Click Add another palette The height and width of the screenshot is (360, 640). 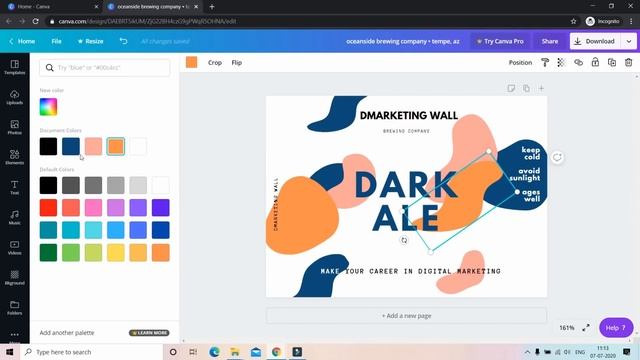[67, 333]
